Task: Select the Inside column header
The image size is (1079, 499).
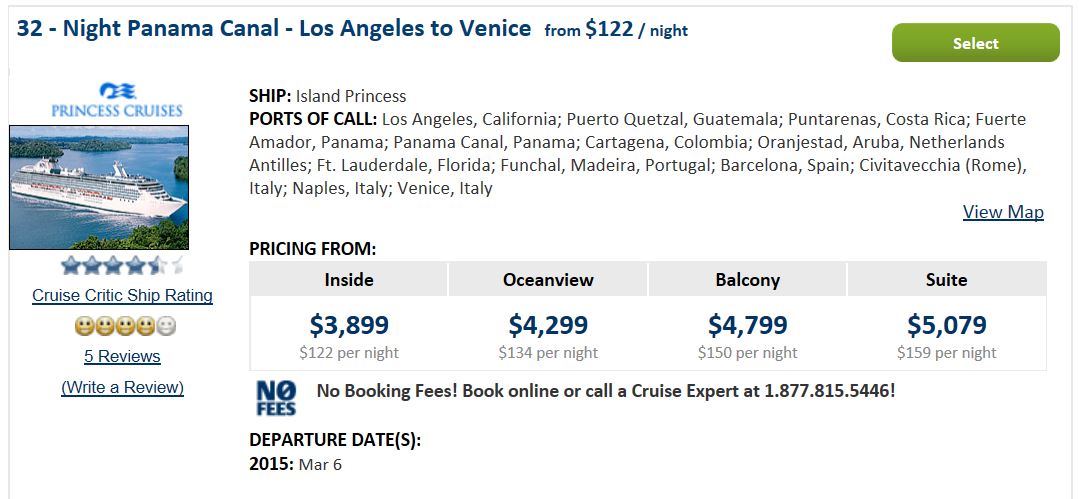Action: click(x=349, y=279)
